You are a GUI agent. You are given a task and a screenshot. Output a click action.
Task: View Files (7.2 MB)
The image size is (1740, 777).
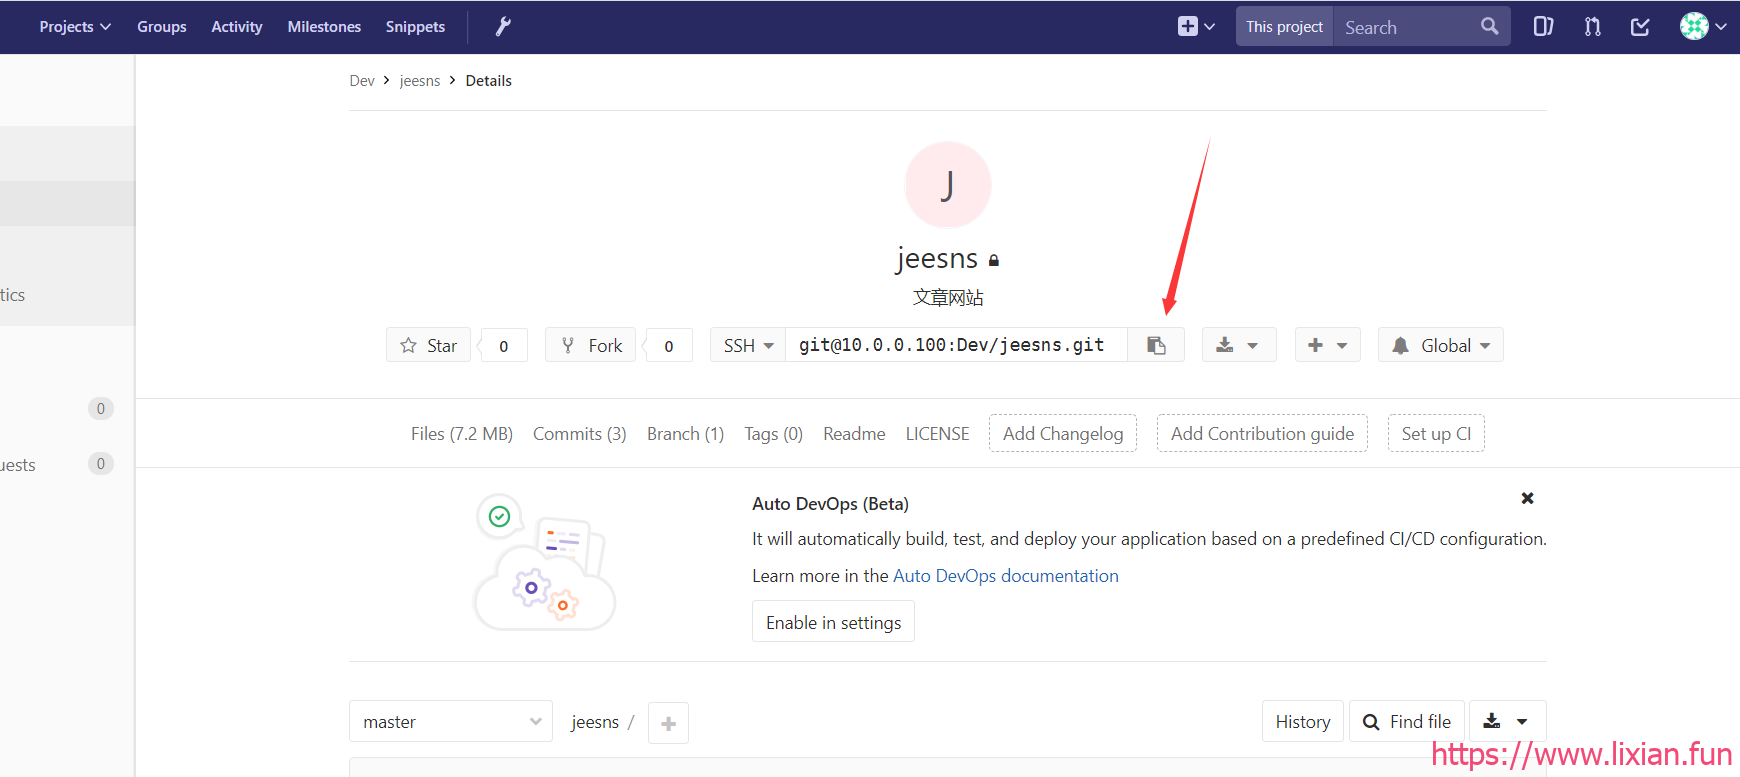click(462, 434)
